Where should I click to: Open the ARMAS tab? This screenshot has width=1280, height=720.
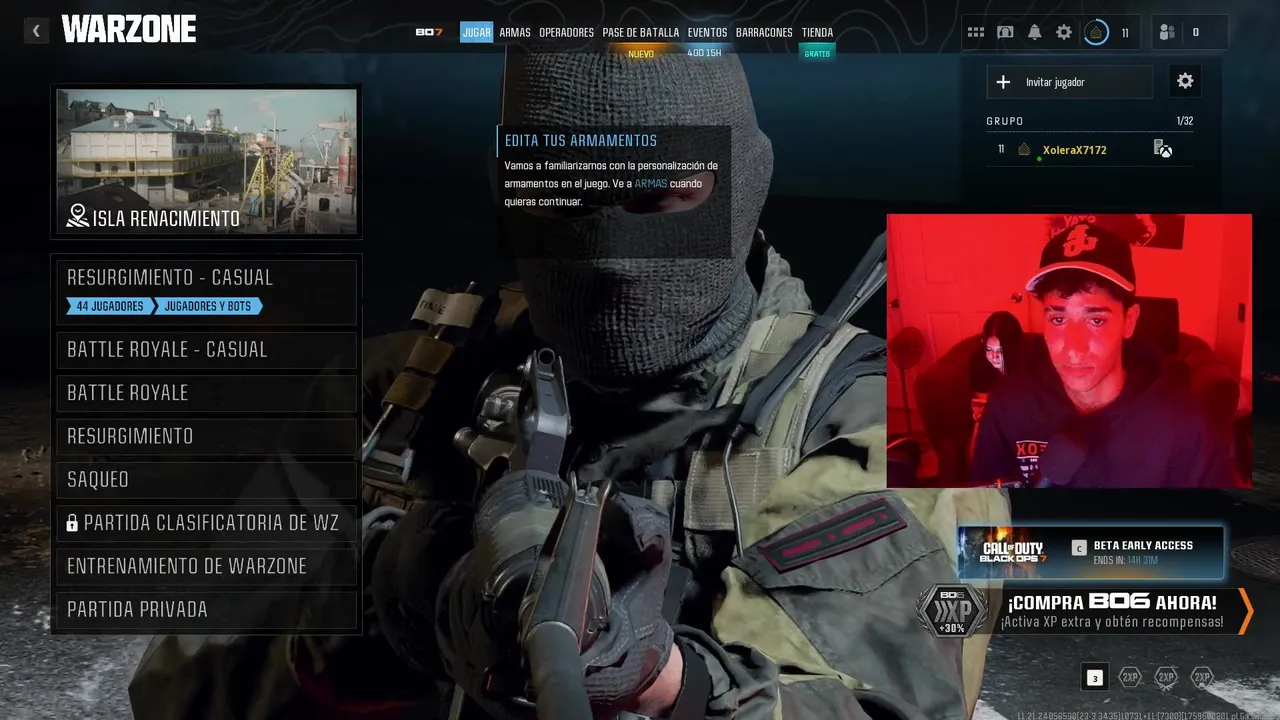click(515, 32)
